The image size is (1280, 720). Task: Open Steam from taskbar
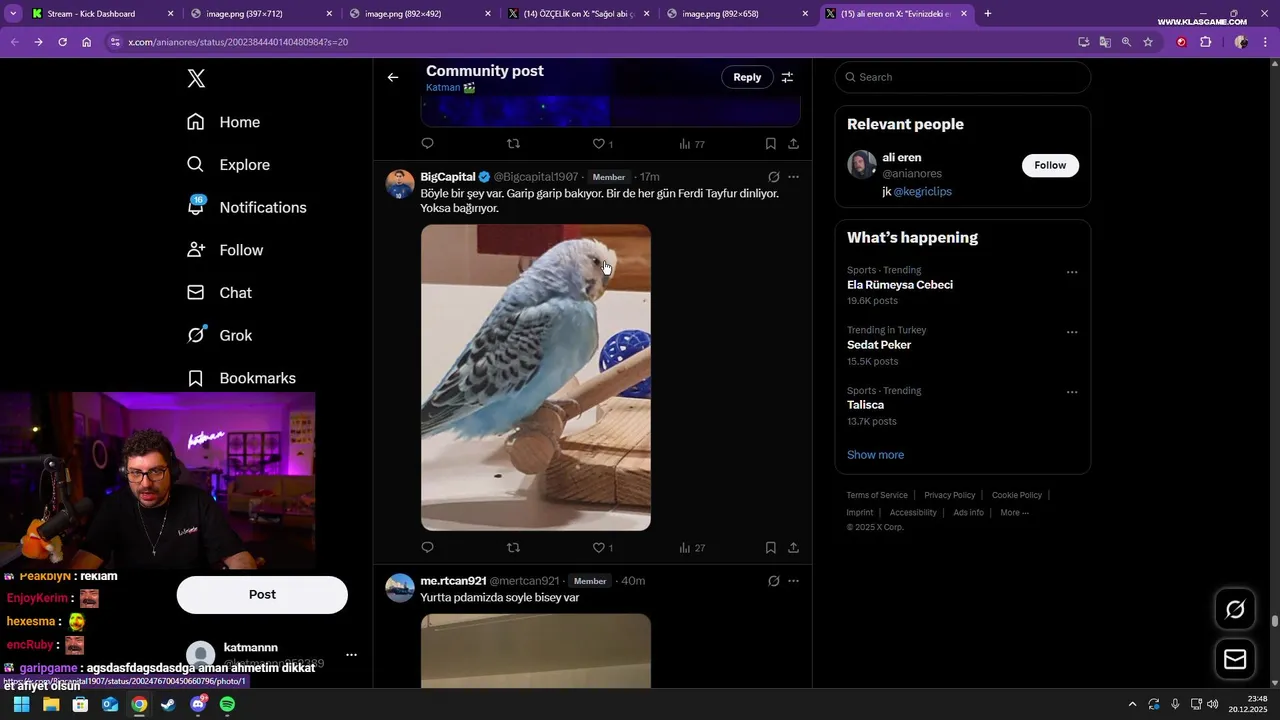[168, 705]
